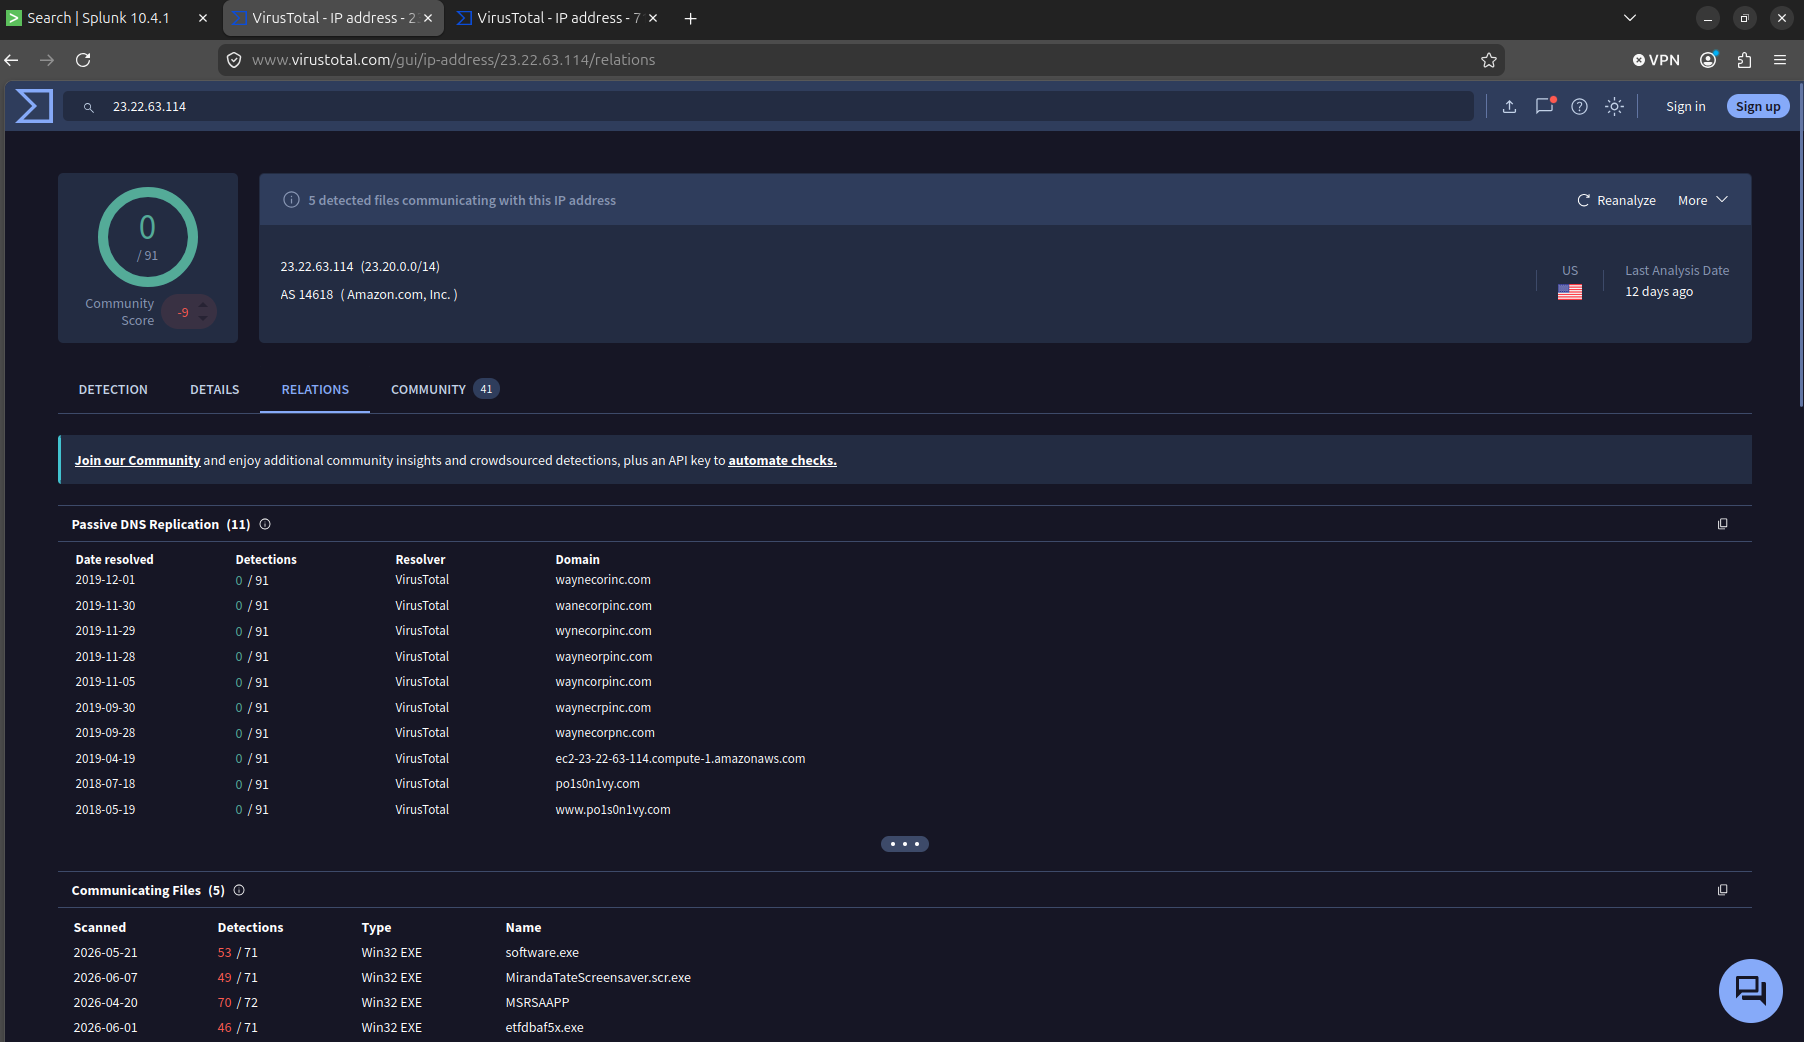
Task: Click the browser URL address bar
Action: (860, 60)
